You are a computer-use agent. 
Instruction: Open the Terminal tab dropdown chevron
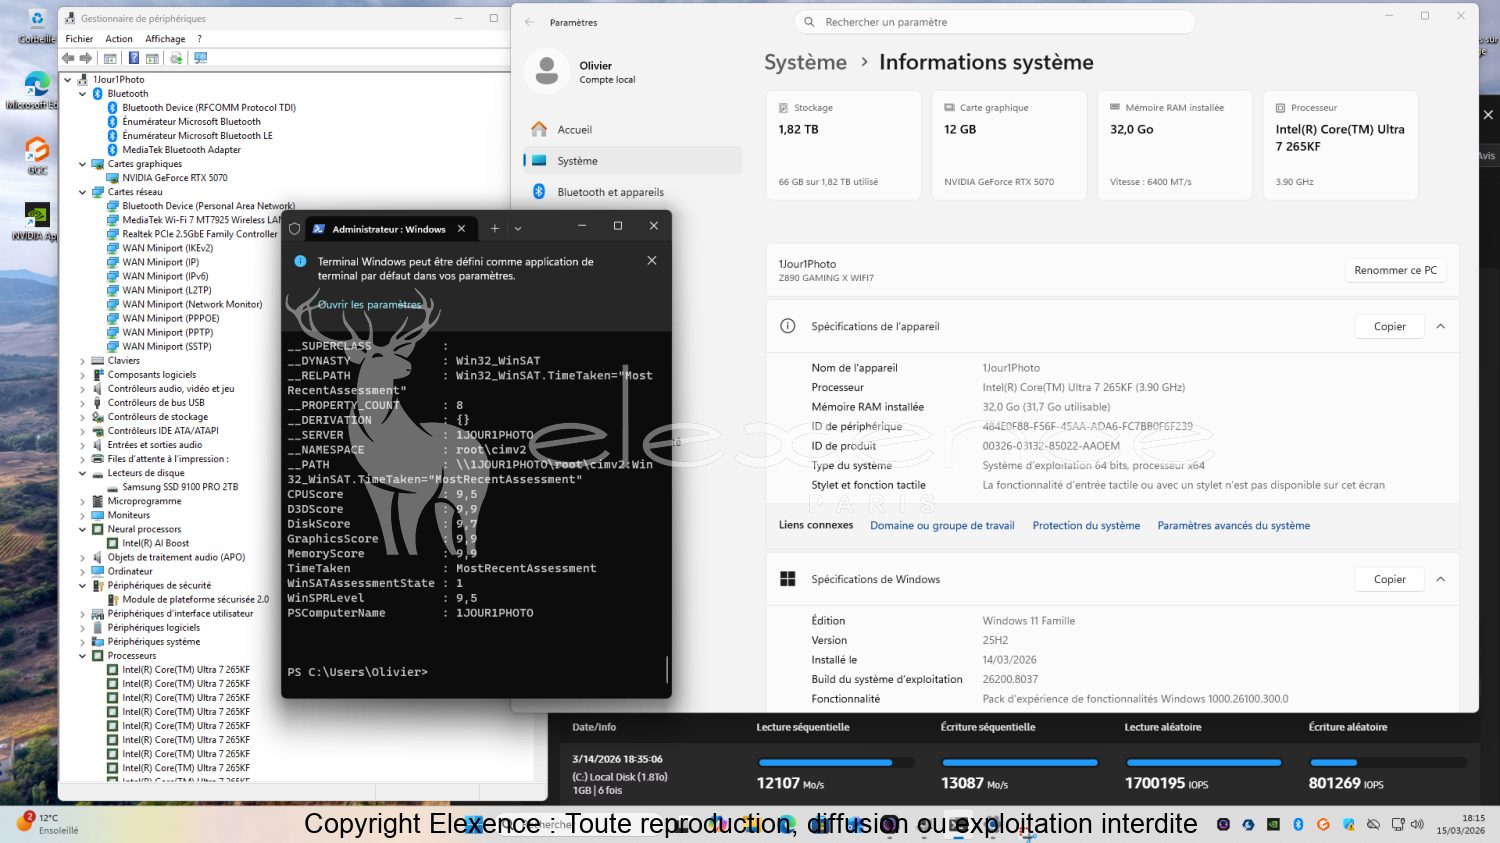click(x=518, y=229)
